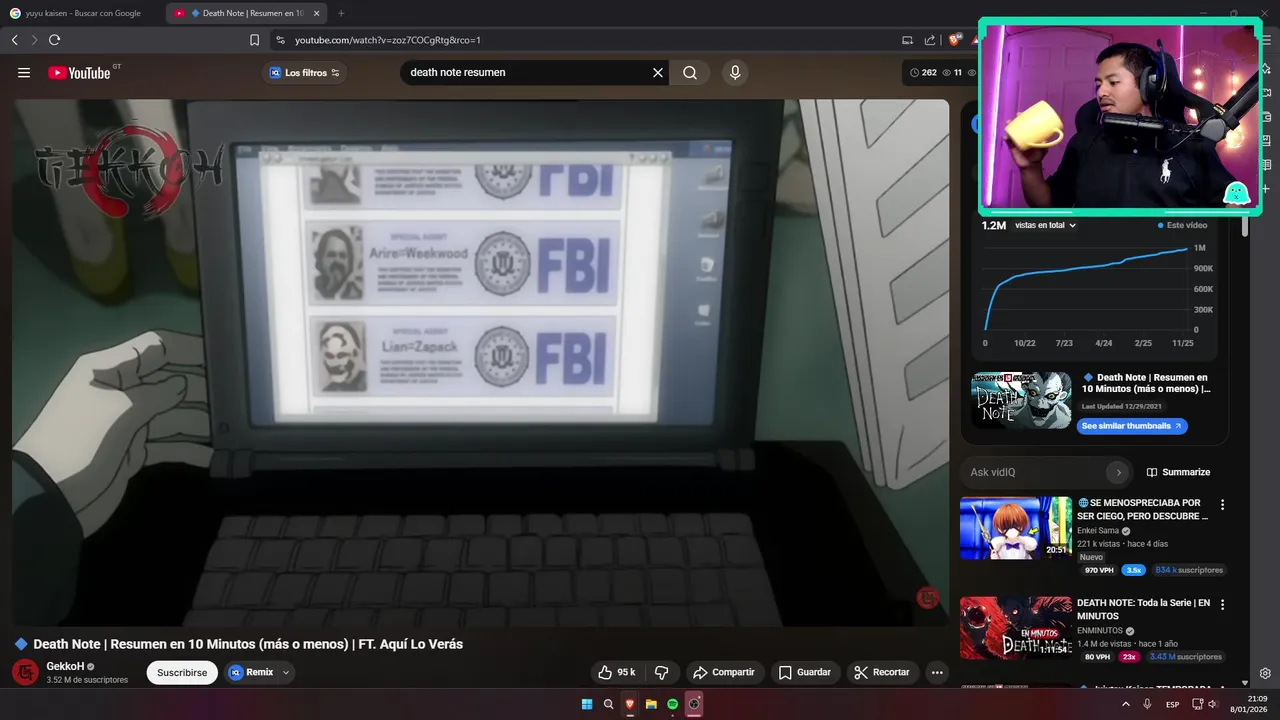Viewport: 1280px width, 720px height.
Task: Go back with the browser back arrow
Action: click(14, 40)
